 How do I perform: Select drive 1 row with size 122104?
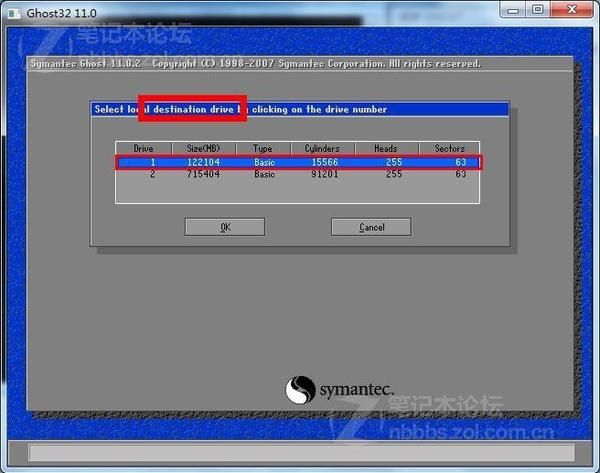coord(298,162)
